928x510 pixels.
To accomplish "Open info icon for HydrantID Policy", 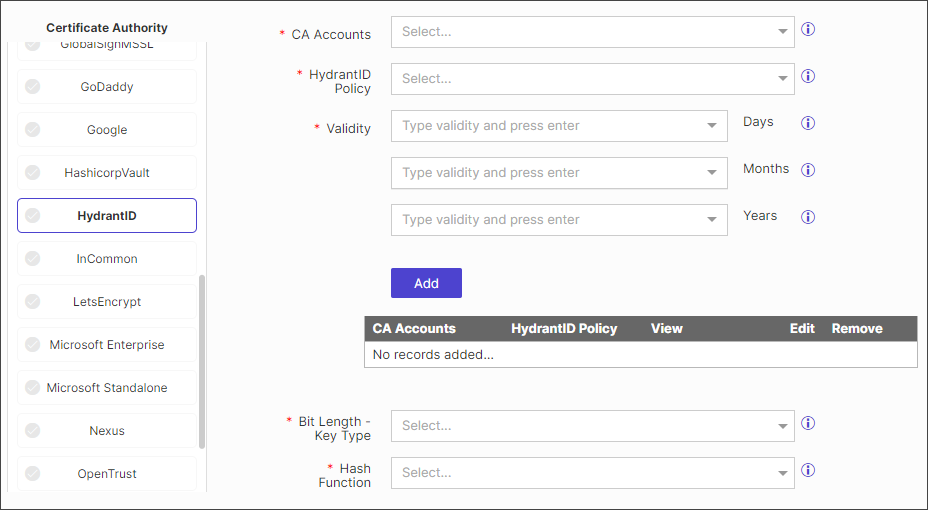I will (x=808, y=76).
